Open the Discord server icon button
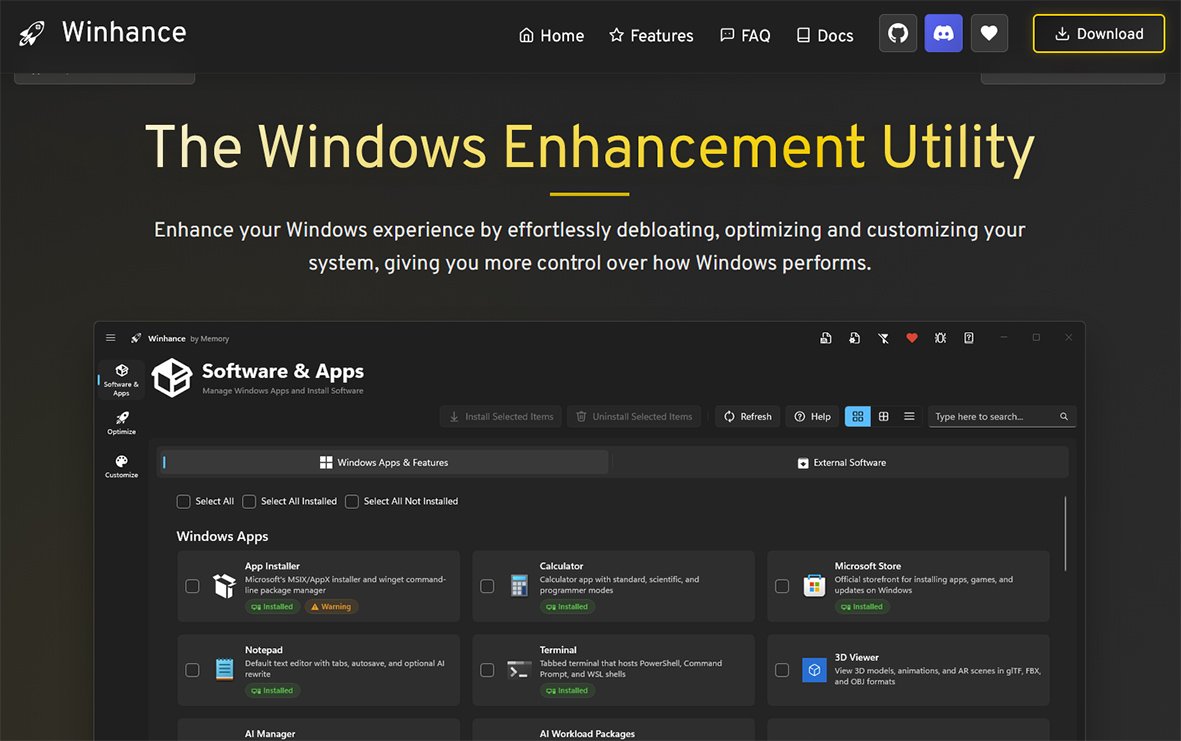 pyautogui.click(x=943, y=33)
